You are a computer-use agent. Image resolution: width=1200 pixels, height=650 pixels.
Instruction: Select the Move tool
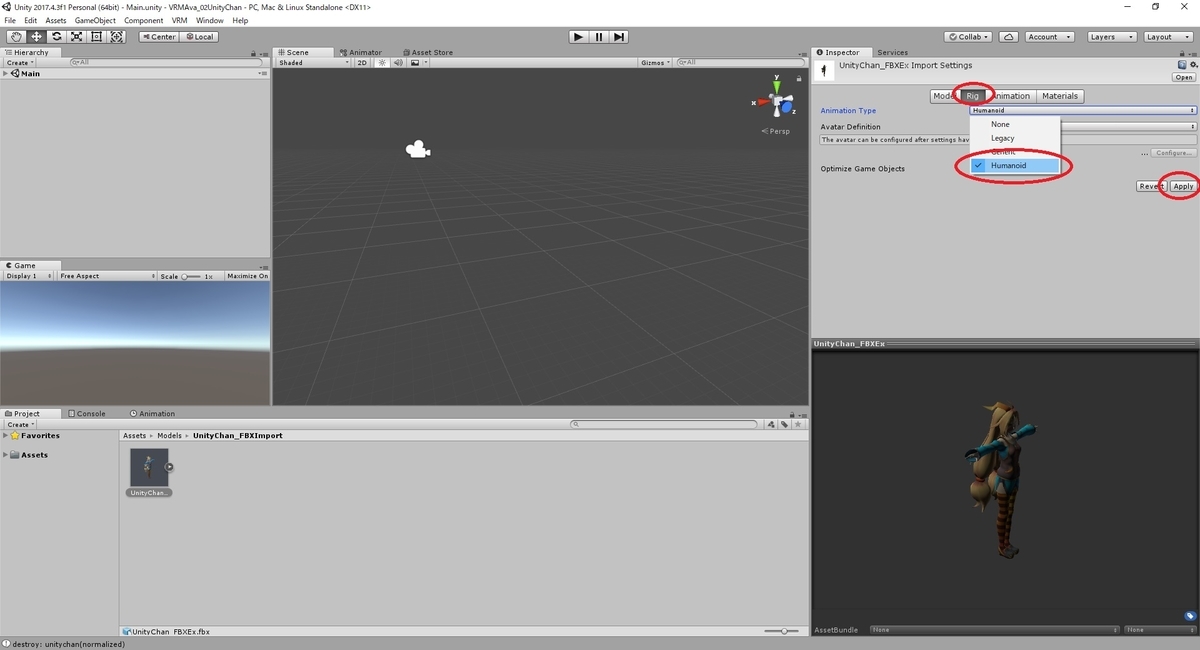coord(36,37)
